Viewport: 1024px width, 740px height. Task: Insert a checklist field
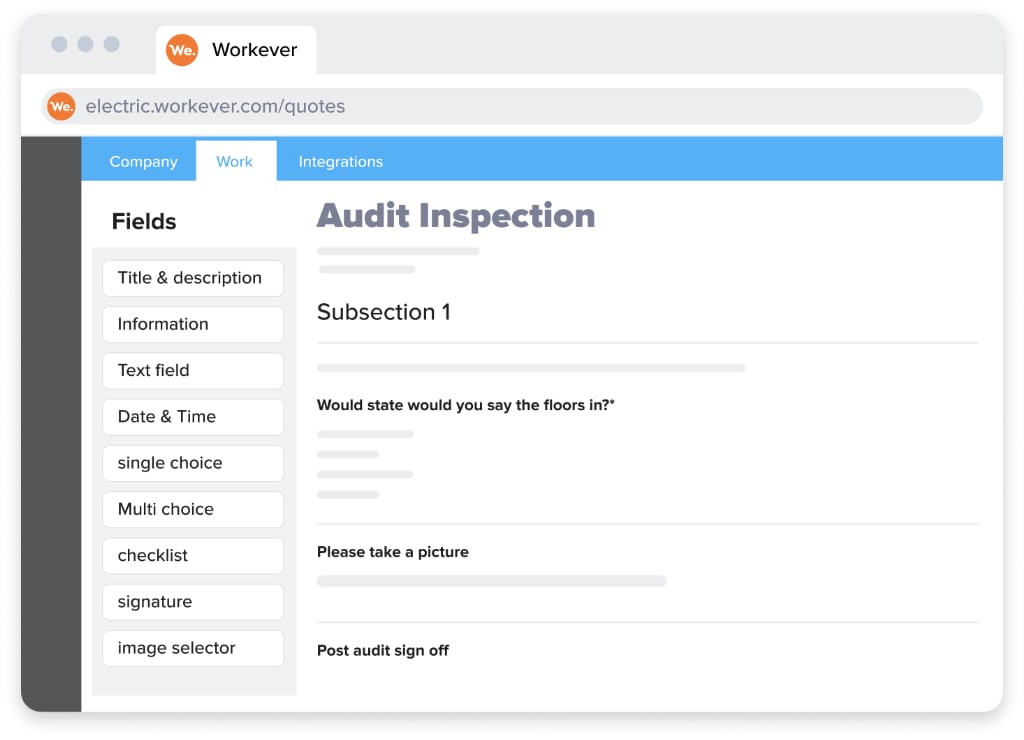[192, 555]
